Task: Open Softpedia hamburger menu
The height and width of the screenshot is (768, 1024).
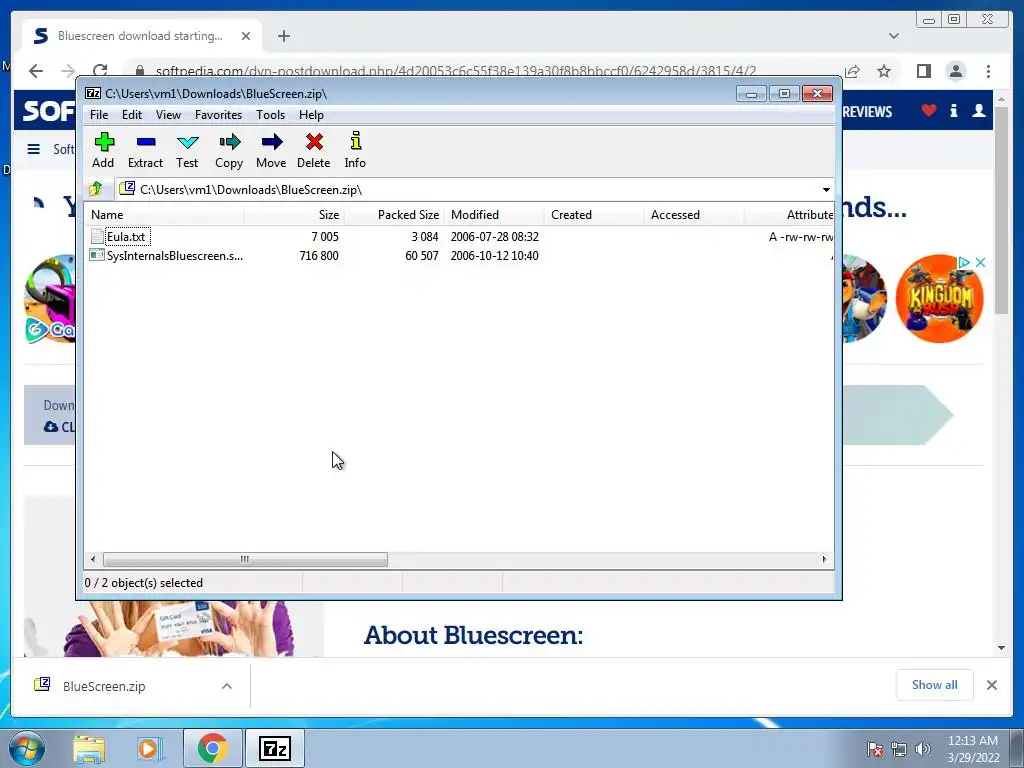Action: click(33, 150)
